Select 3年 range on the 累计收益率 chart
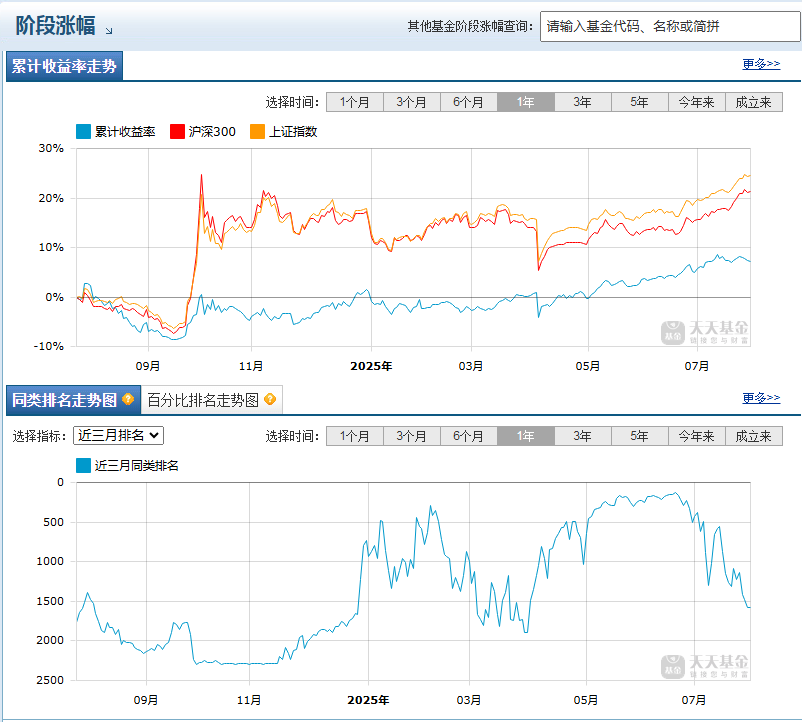Image resolution: width=802 pixels, height=722 pixels. tap(583, 102)
